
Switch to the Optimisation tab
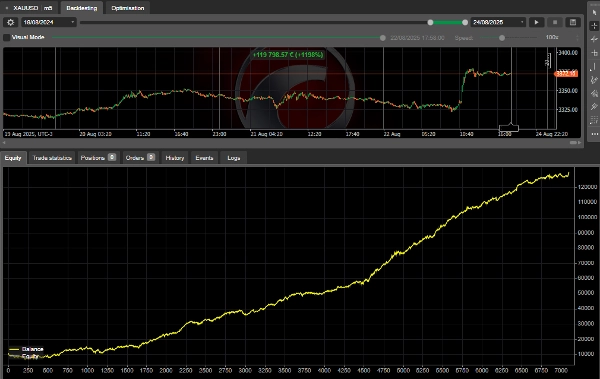[x=128, y=8]
